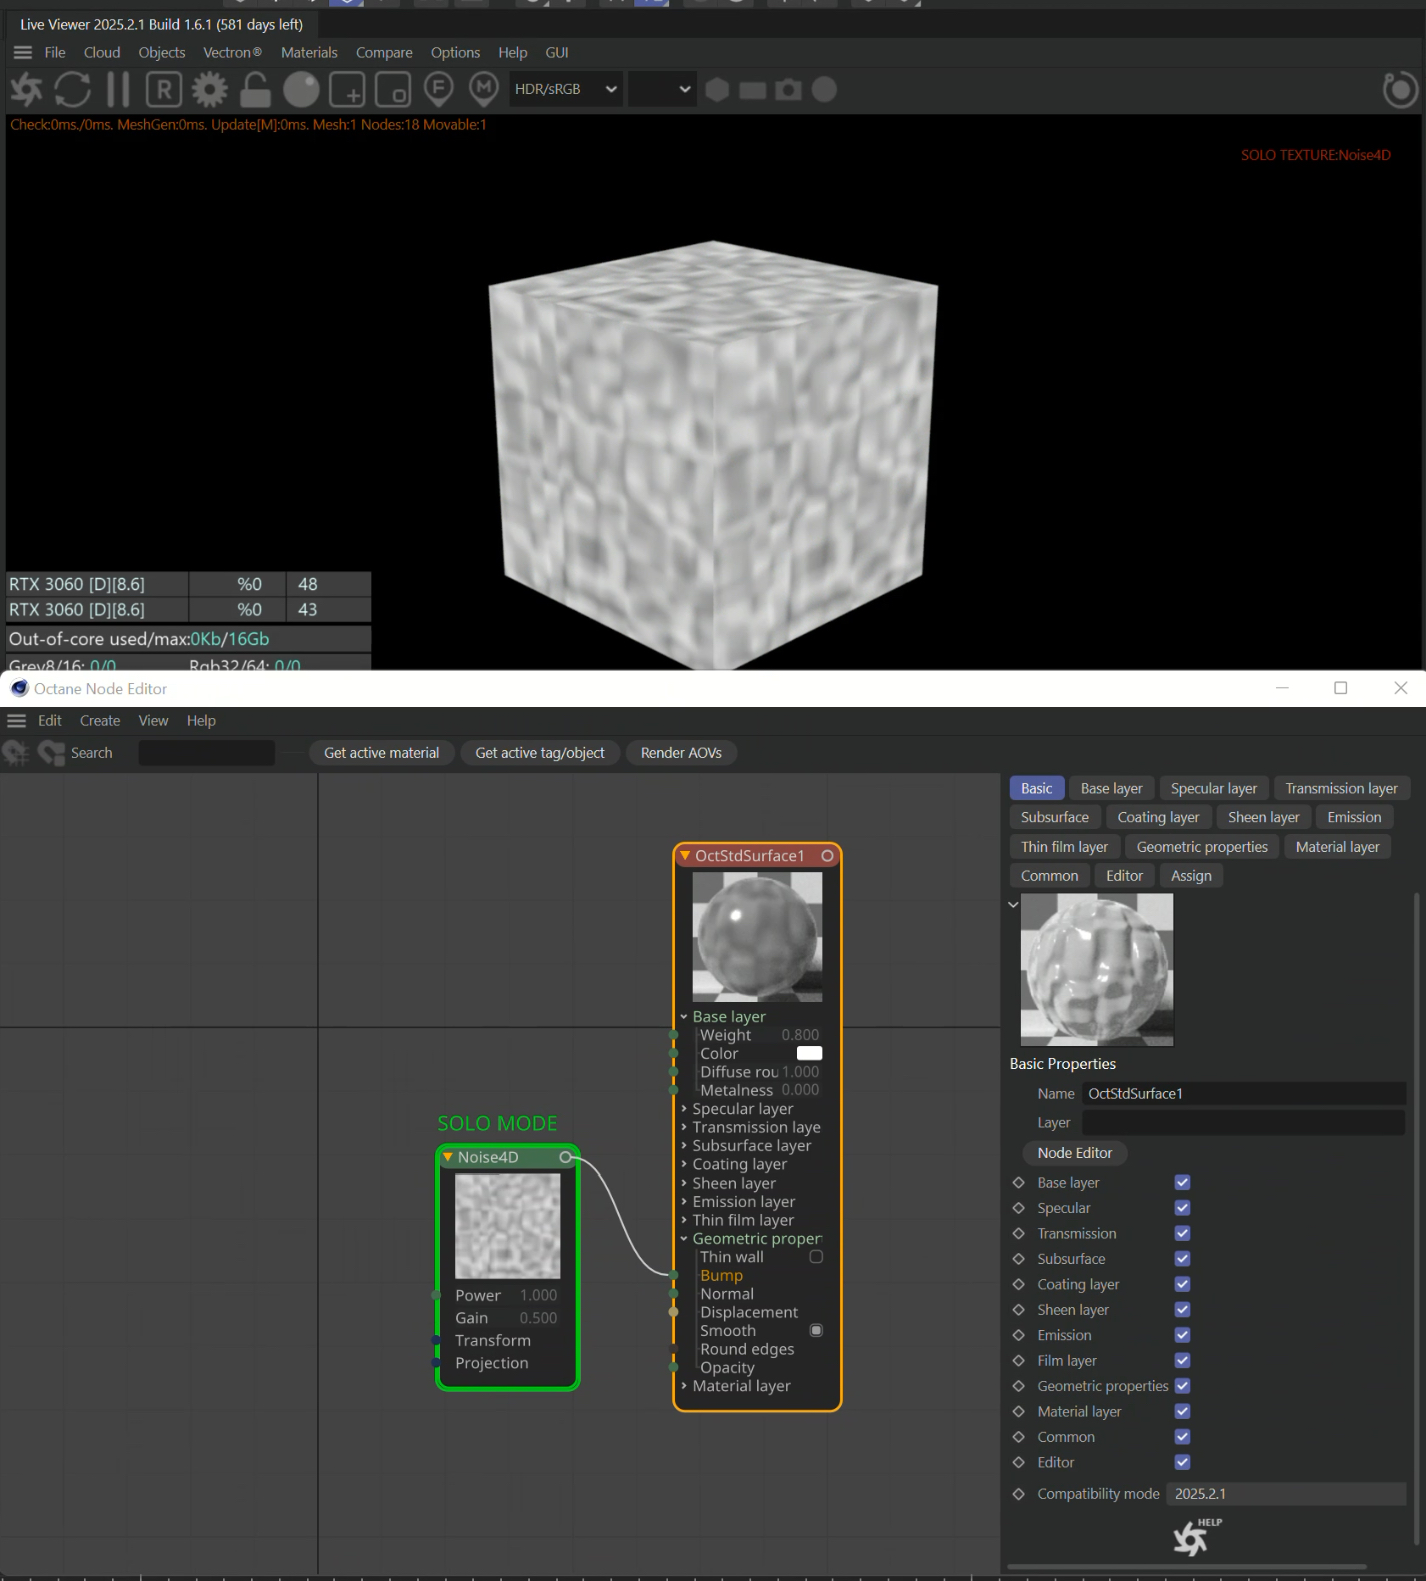The image size is (1426, 1581).
Task: Click the render region icon with plus
Action: pyautogui.click(x=347, y=90)
